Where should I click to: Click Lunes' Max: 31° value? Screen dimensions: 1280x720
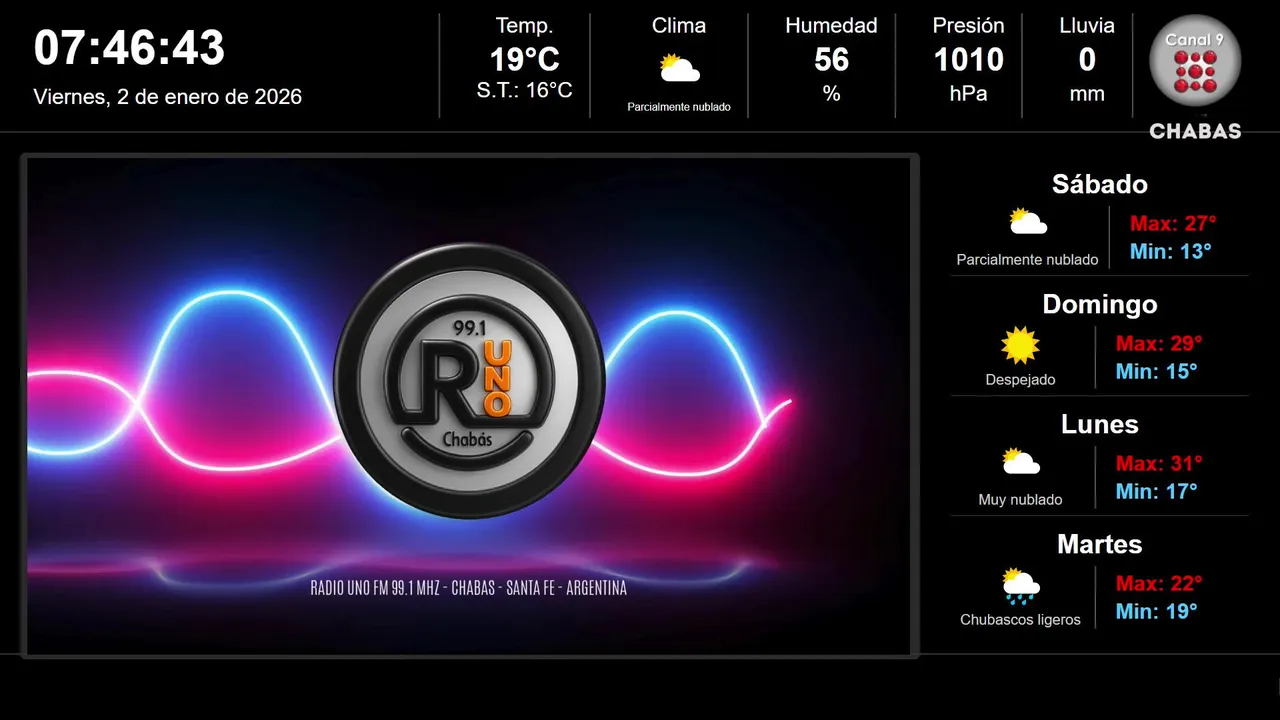(x=1159, y=463)
